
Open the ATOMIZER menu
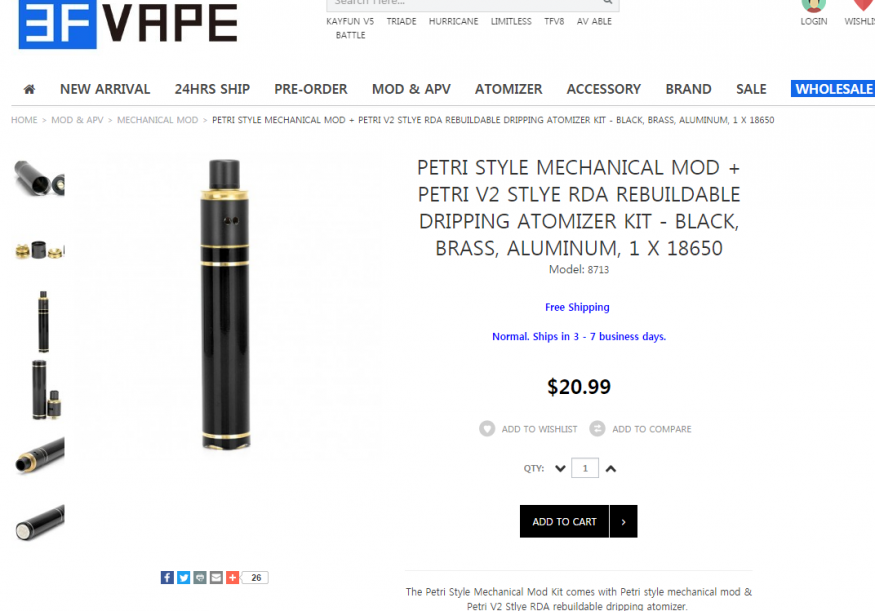pos(508,89)
